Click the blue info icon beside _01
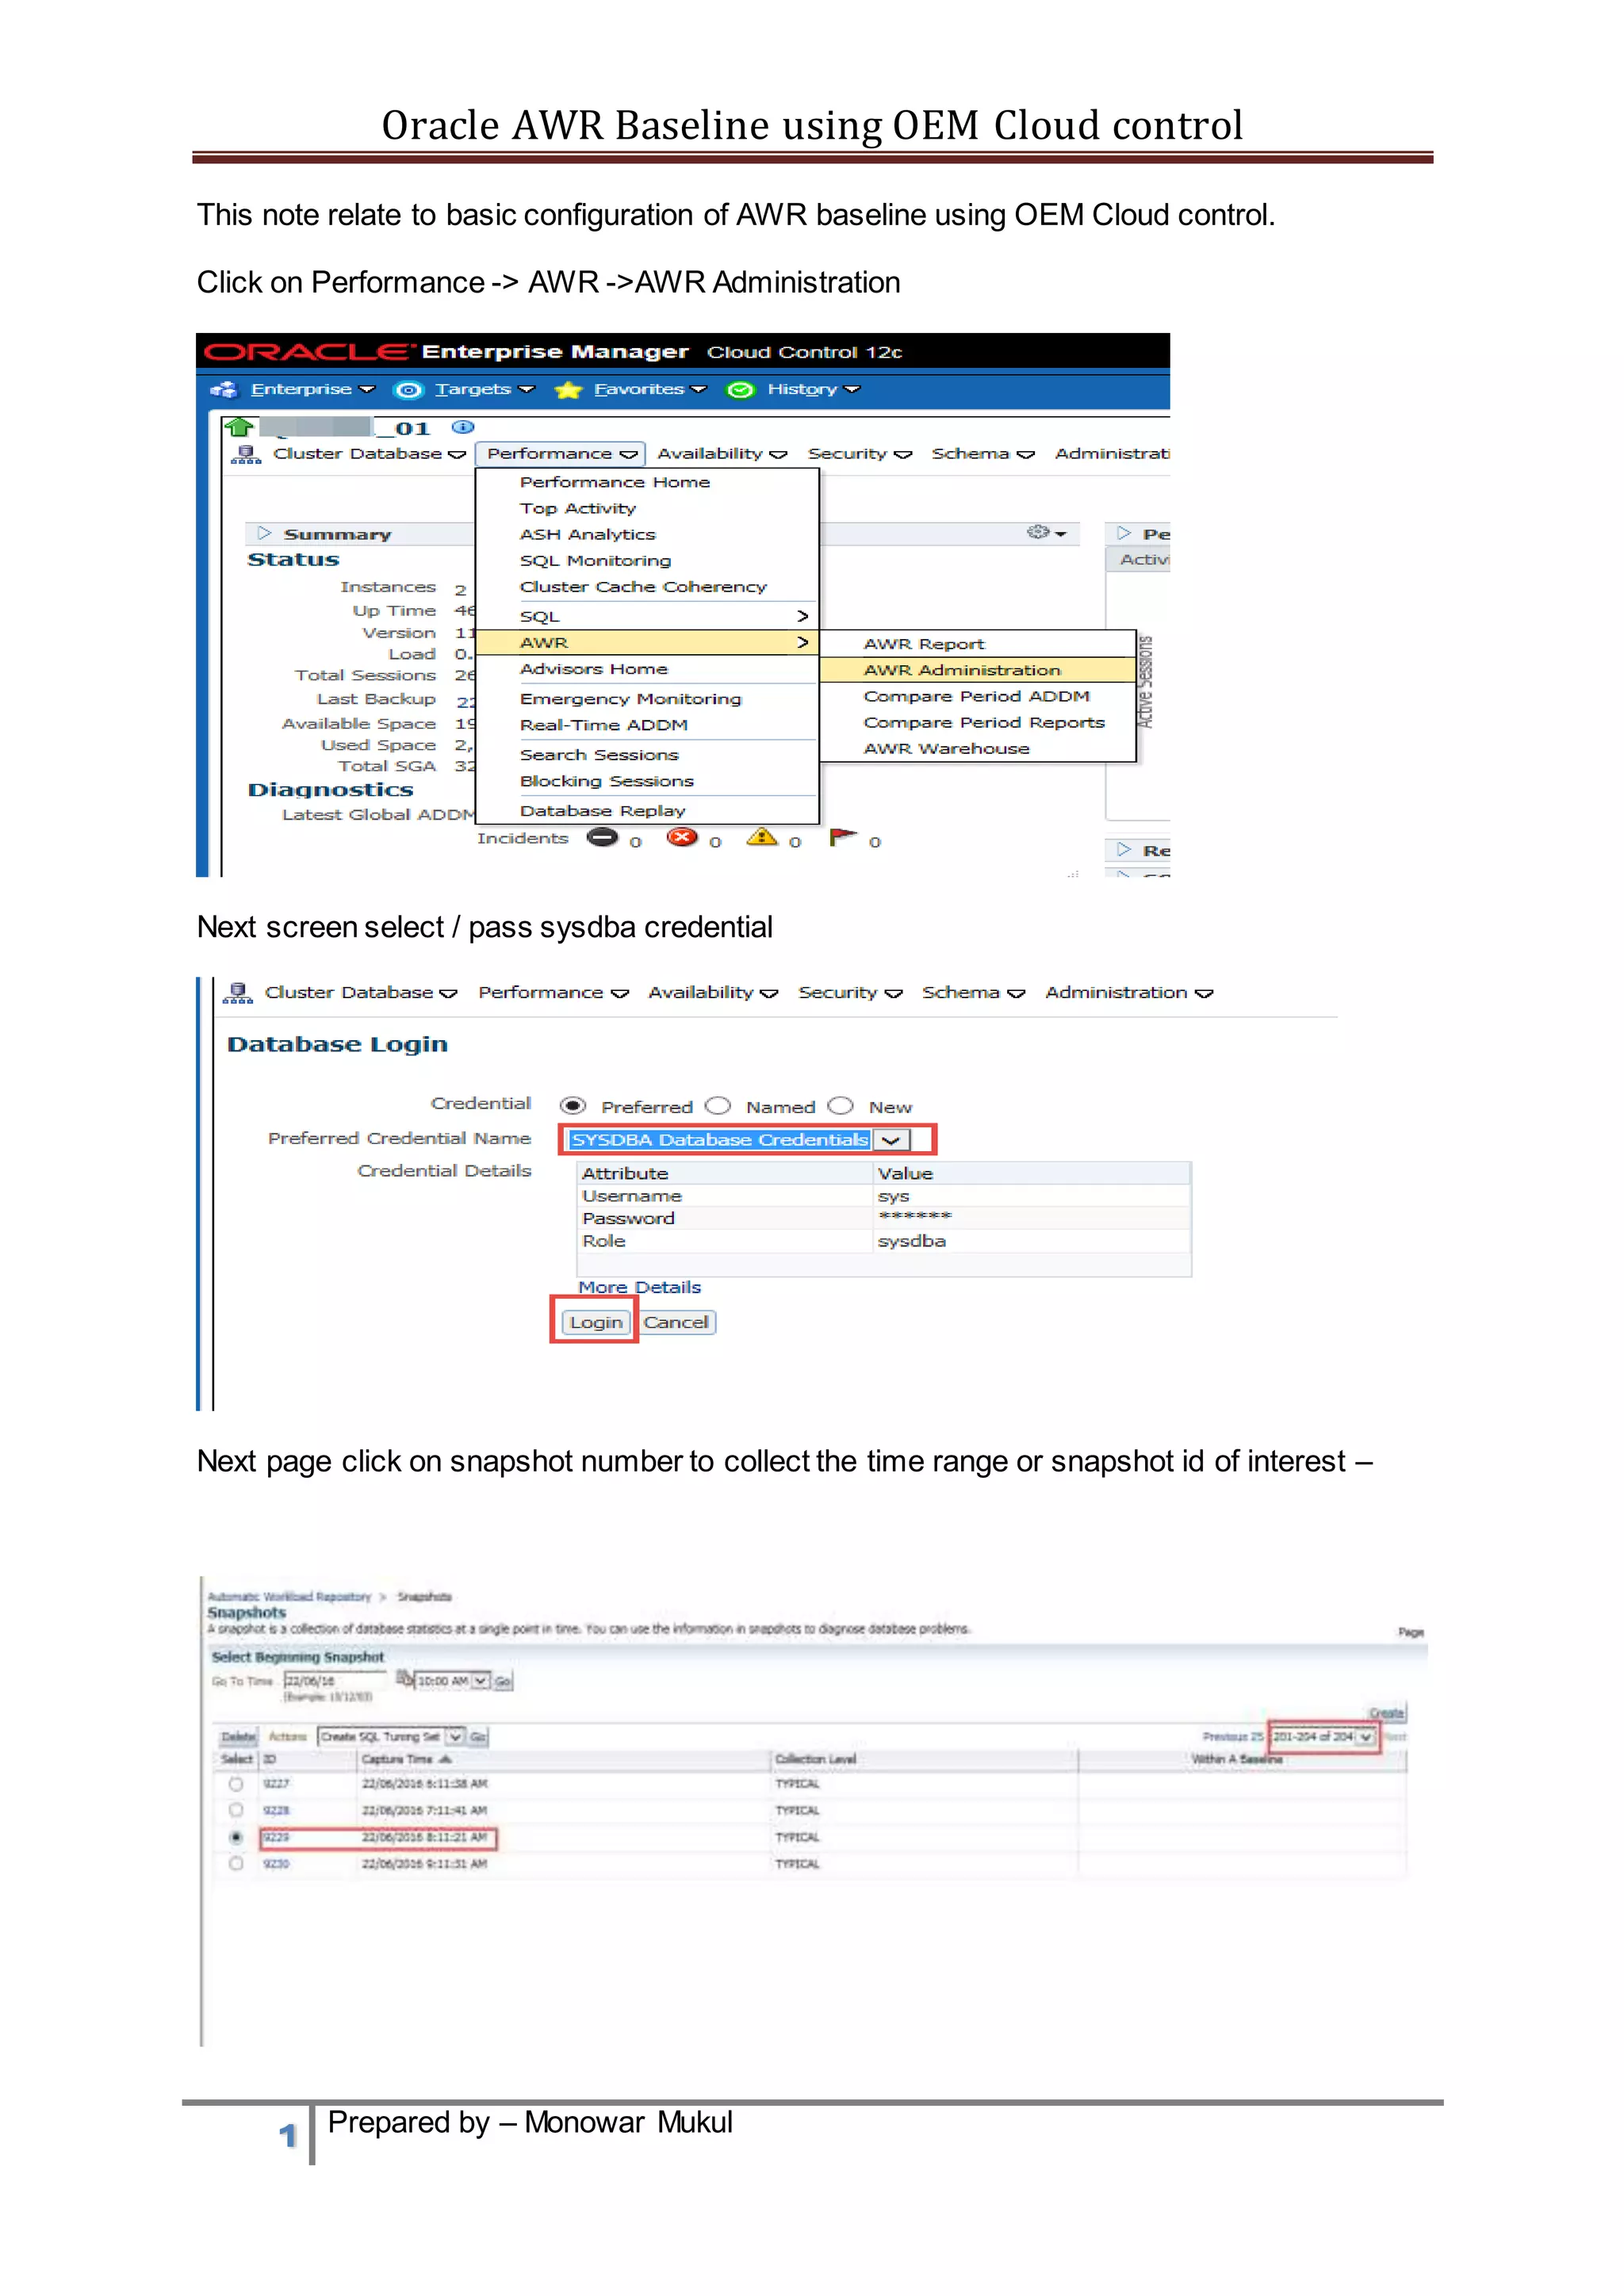The width and height of the screenshot is (1624, 2296). pyautogui.click(x=462, y=427)
